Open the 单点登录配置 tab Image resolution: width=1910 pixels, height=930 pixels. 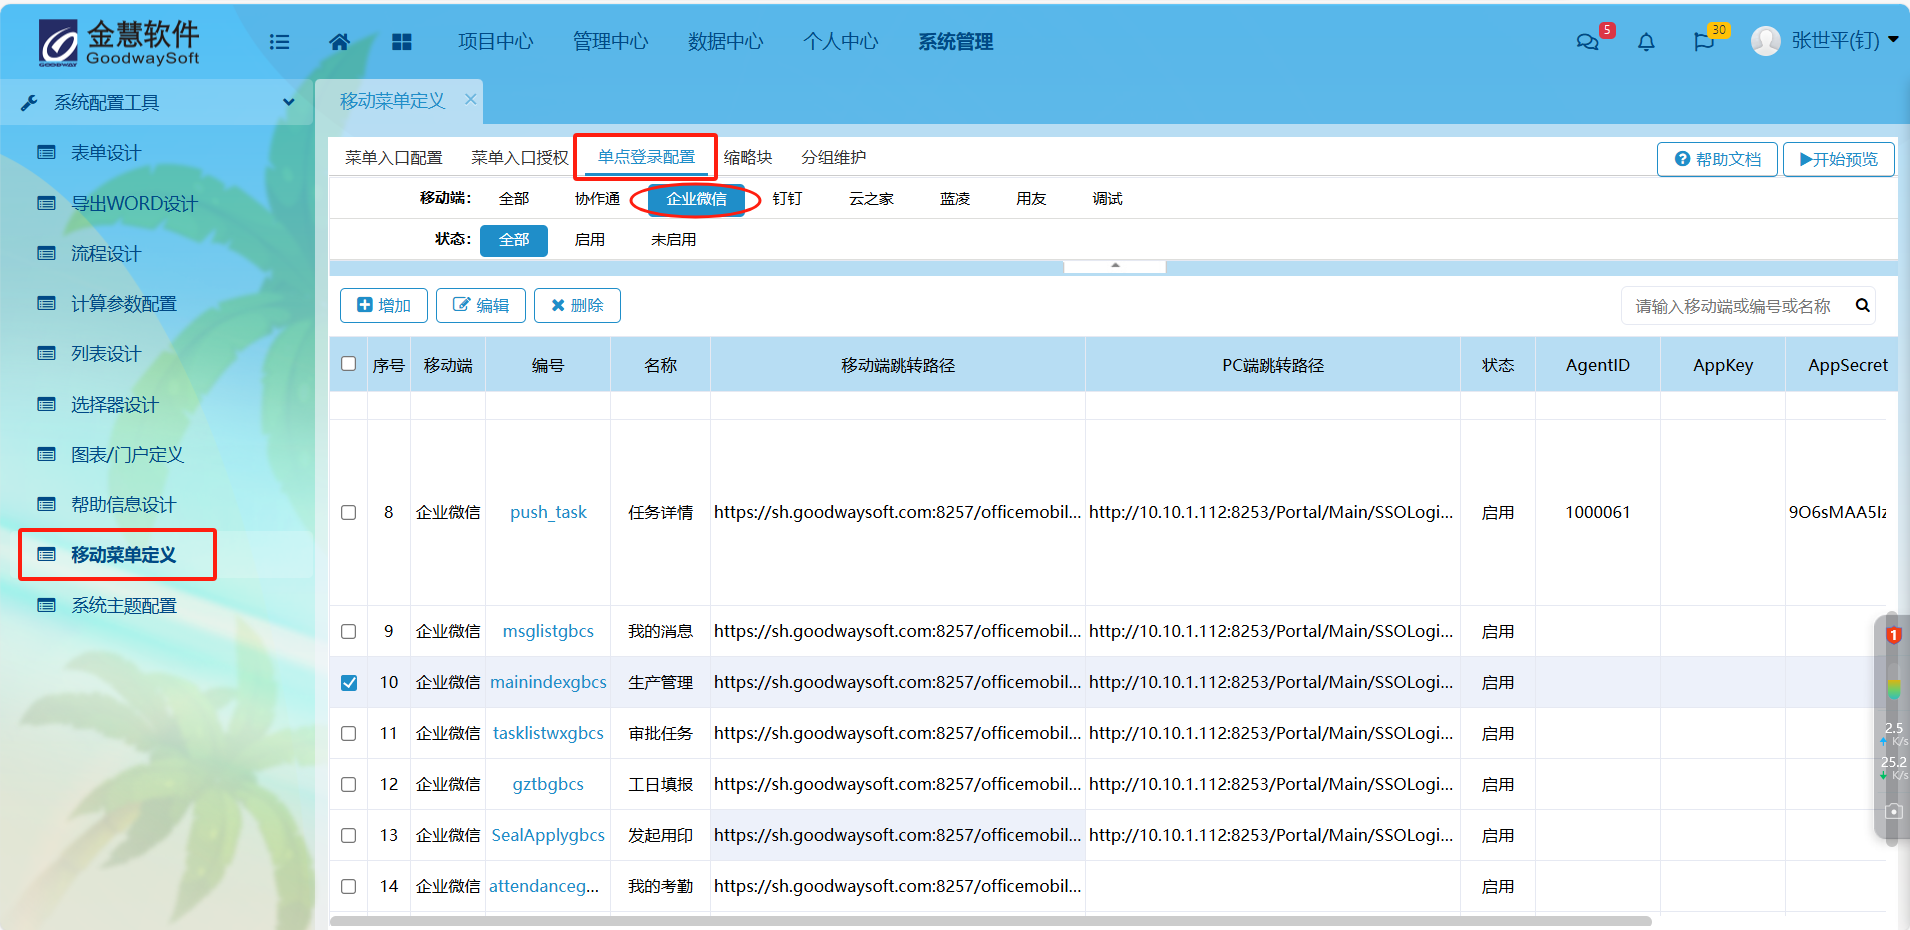[646, 157]
